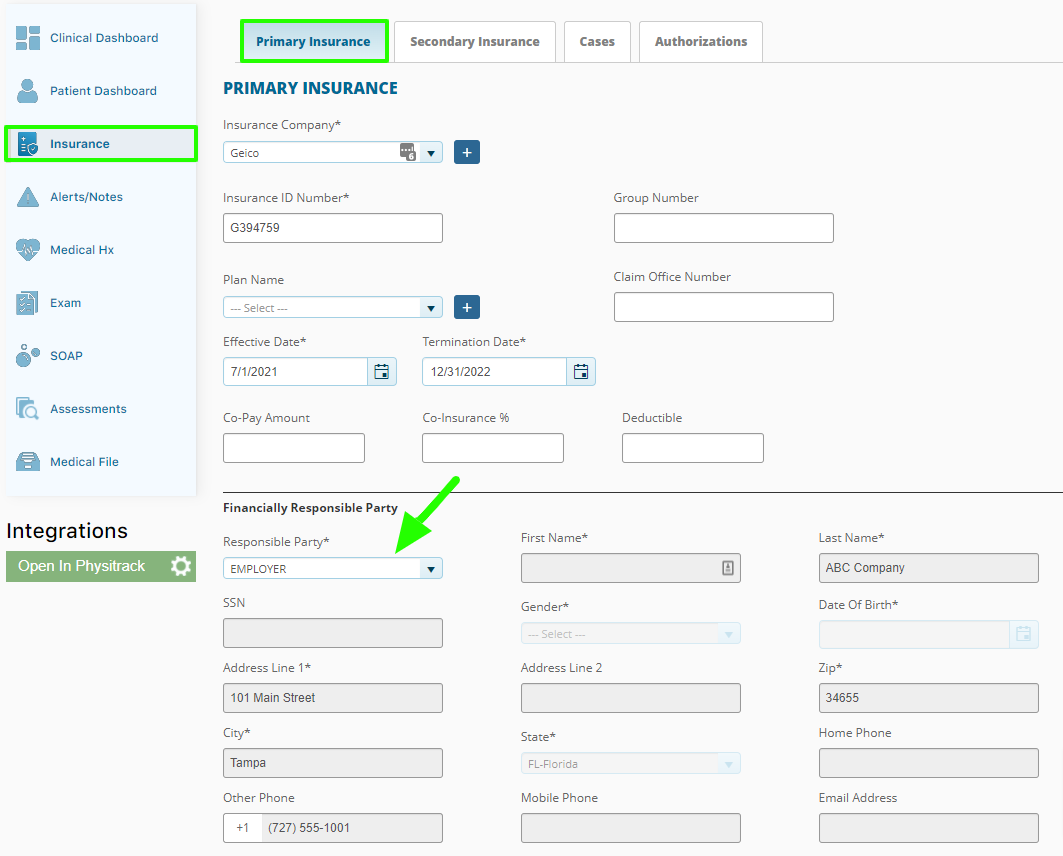Click the Medical Hx heart icon
This screenshot has height=856, width=1063.
(x=28, y=249)
